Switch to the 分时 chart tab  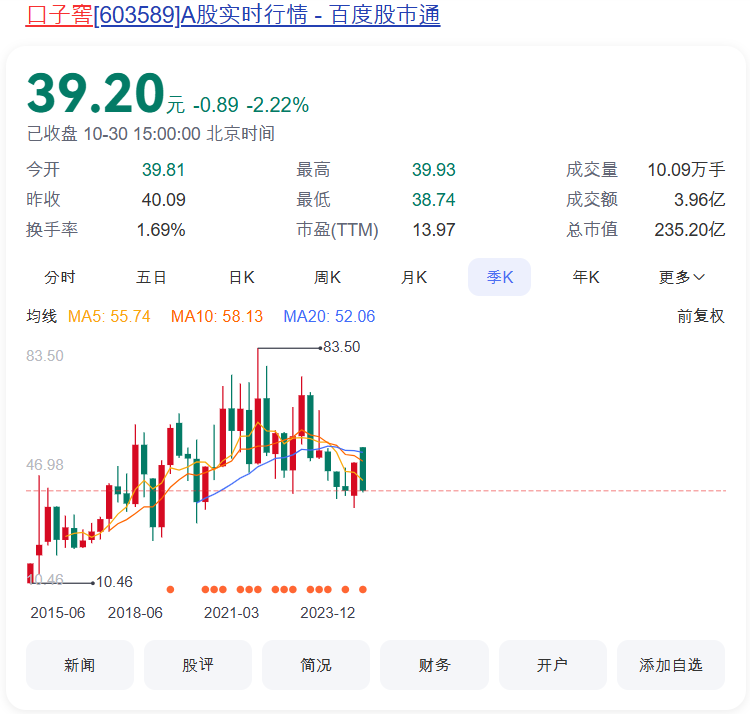(x=60, y=277)
